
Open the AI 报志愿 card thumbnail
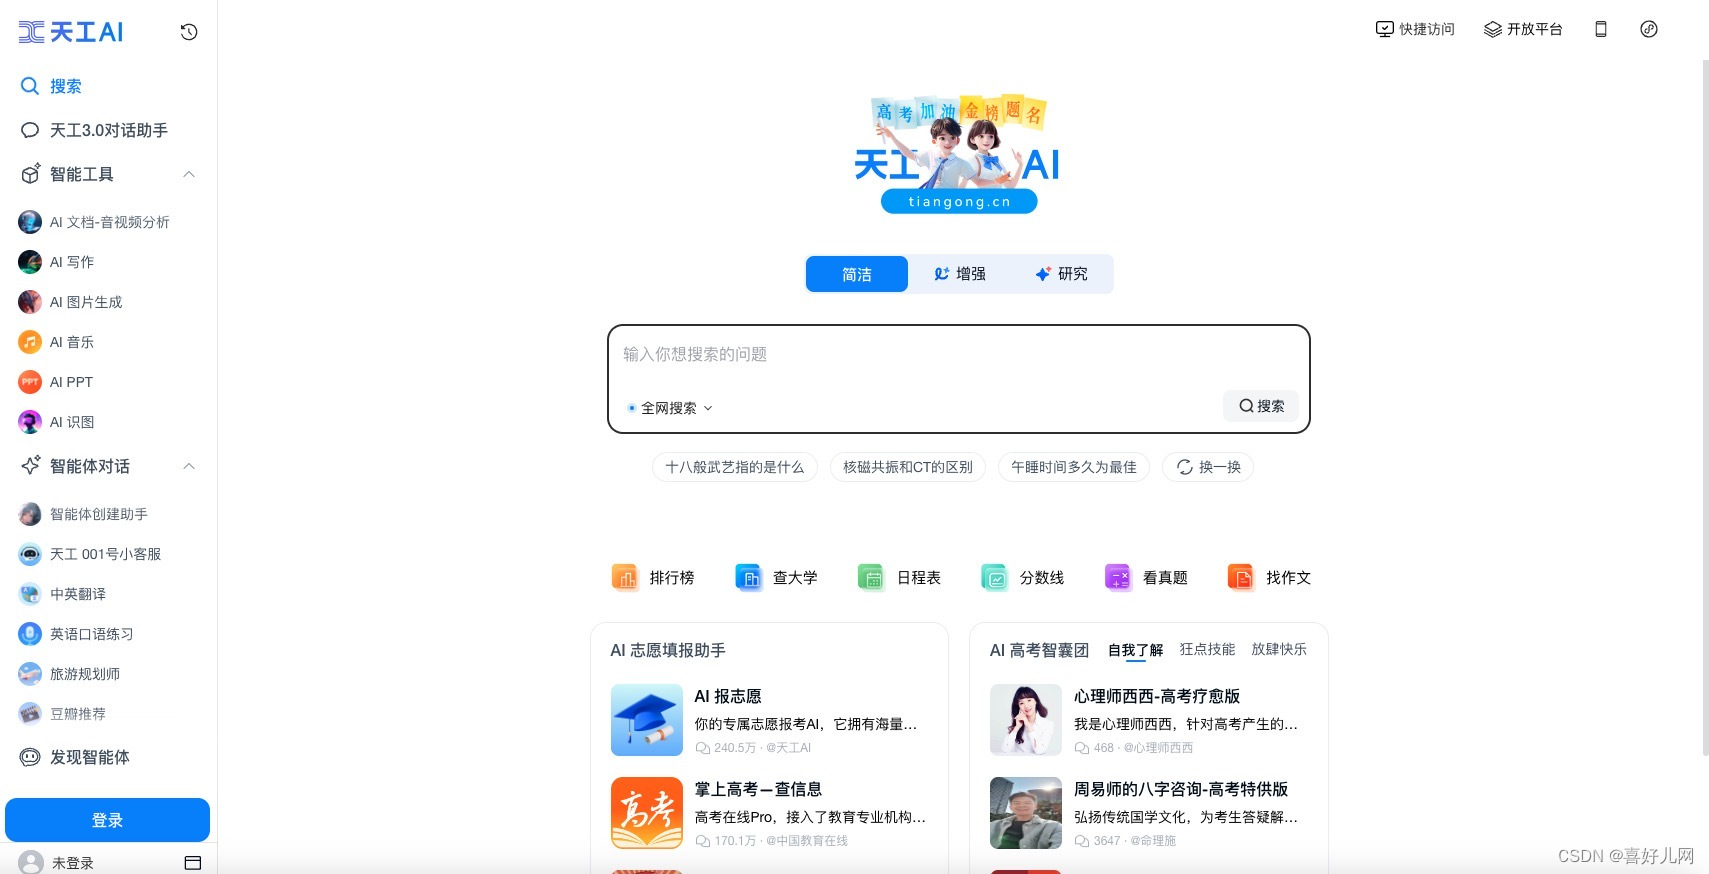click(x=647, y=720)
